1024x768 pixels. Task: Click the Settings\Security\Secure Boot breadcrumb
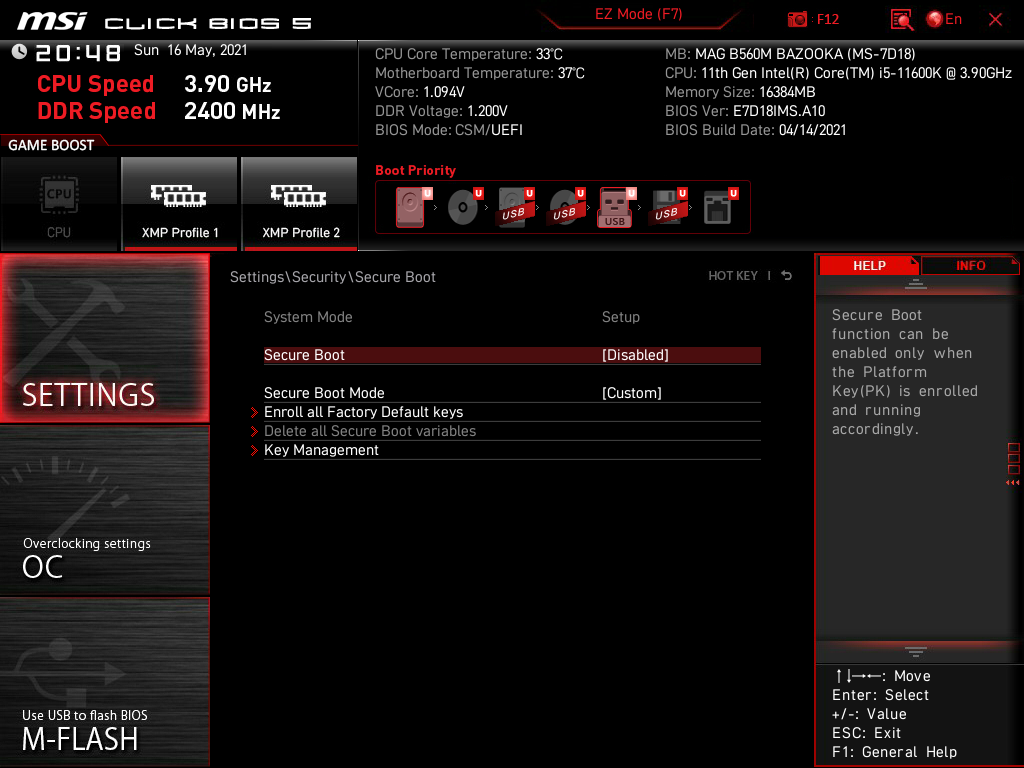pyautogui.click(x=332, y=277)
